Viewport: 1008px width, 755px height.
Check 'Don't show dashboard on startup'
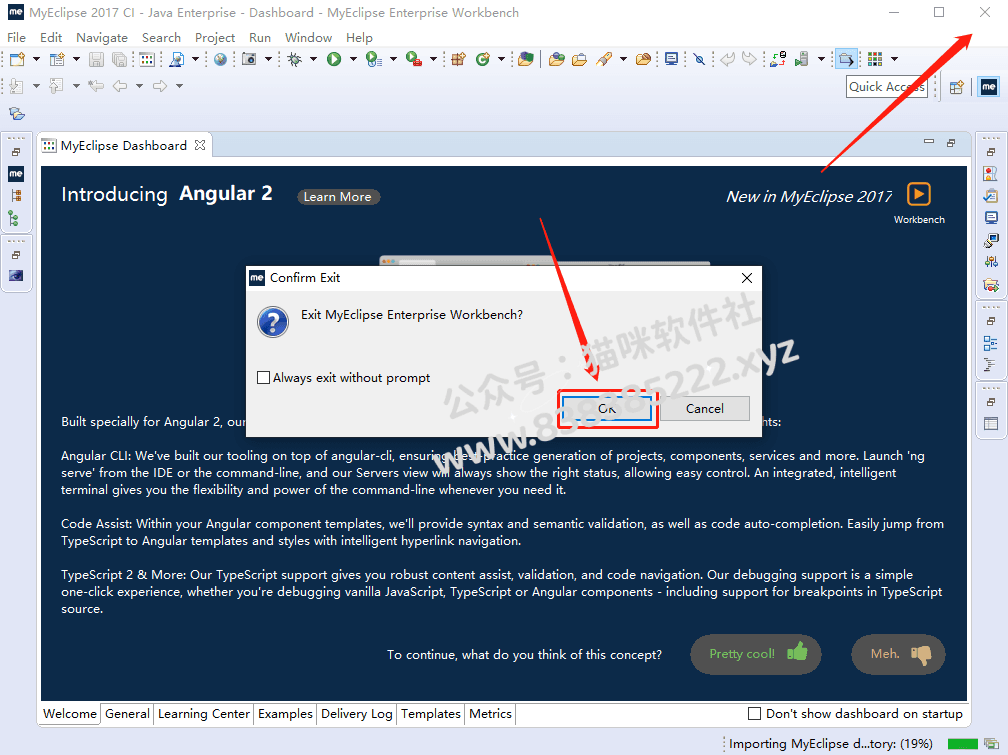point(755,714)
